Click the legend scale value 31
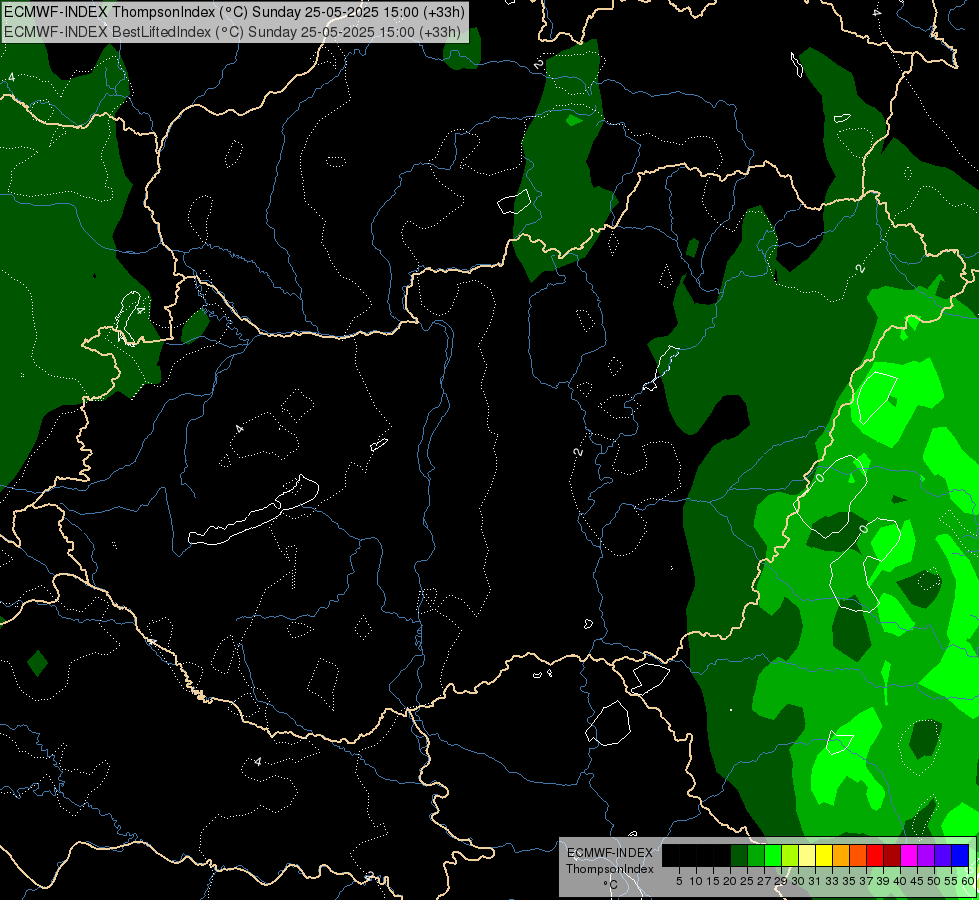The width and height of the screenshot is (979, 900). click(815, 881)
